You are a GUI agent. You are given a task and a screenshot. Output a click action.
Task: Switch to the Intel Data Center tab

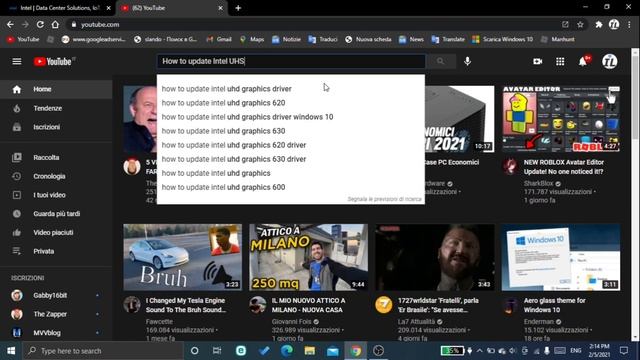click(58, 8)
